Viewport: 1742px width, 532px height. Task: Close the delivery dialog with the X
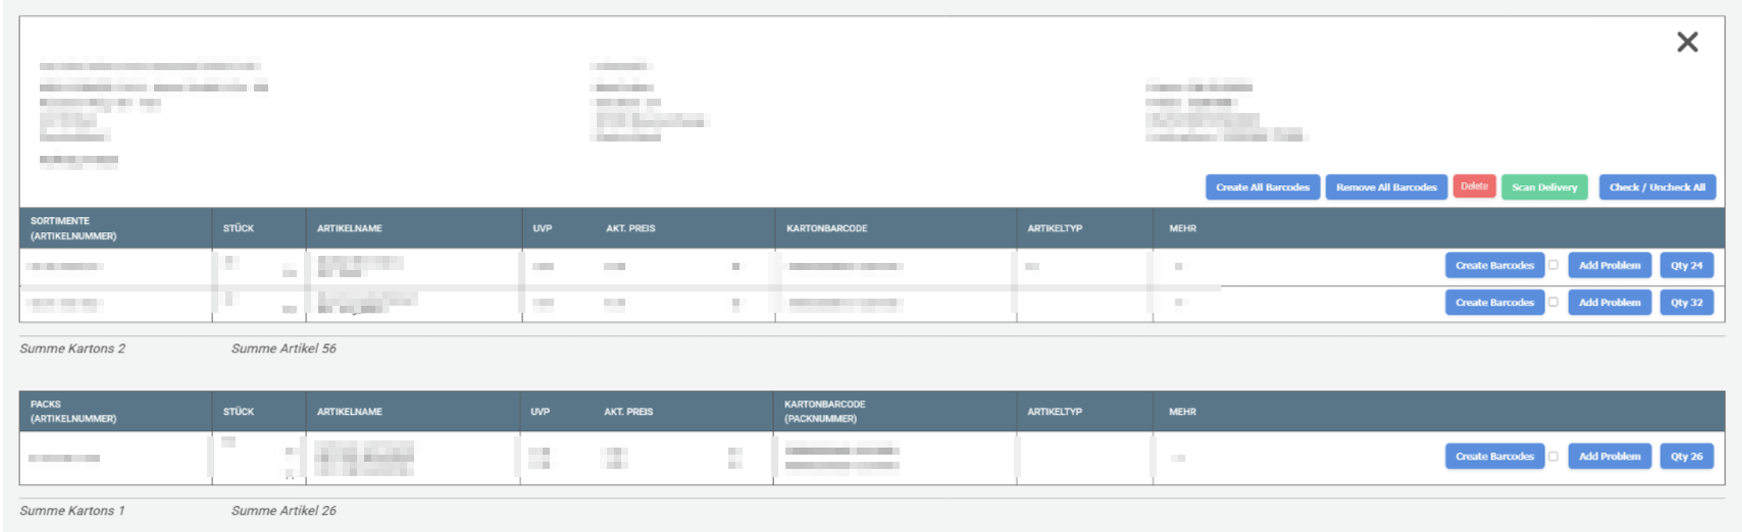coord(1687,42)
